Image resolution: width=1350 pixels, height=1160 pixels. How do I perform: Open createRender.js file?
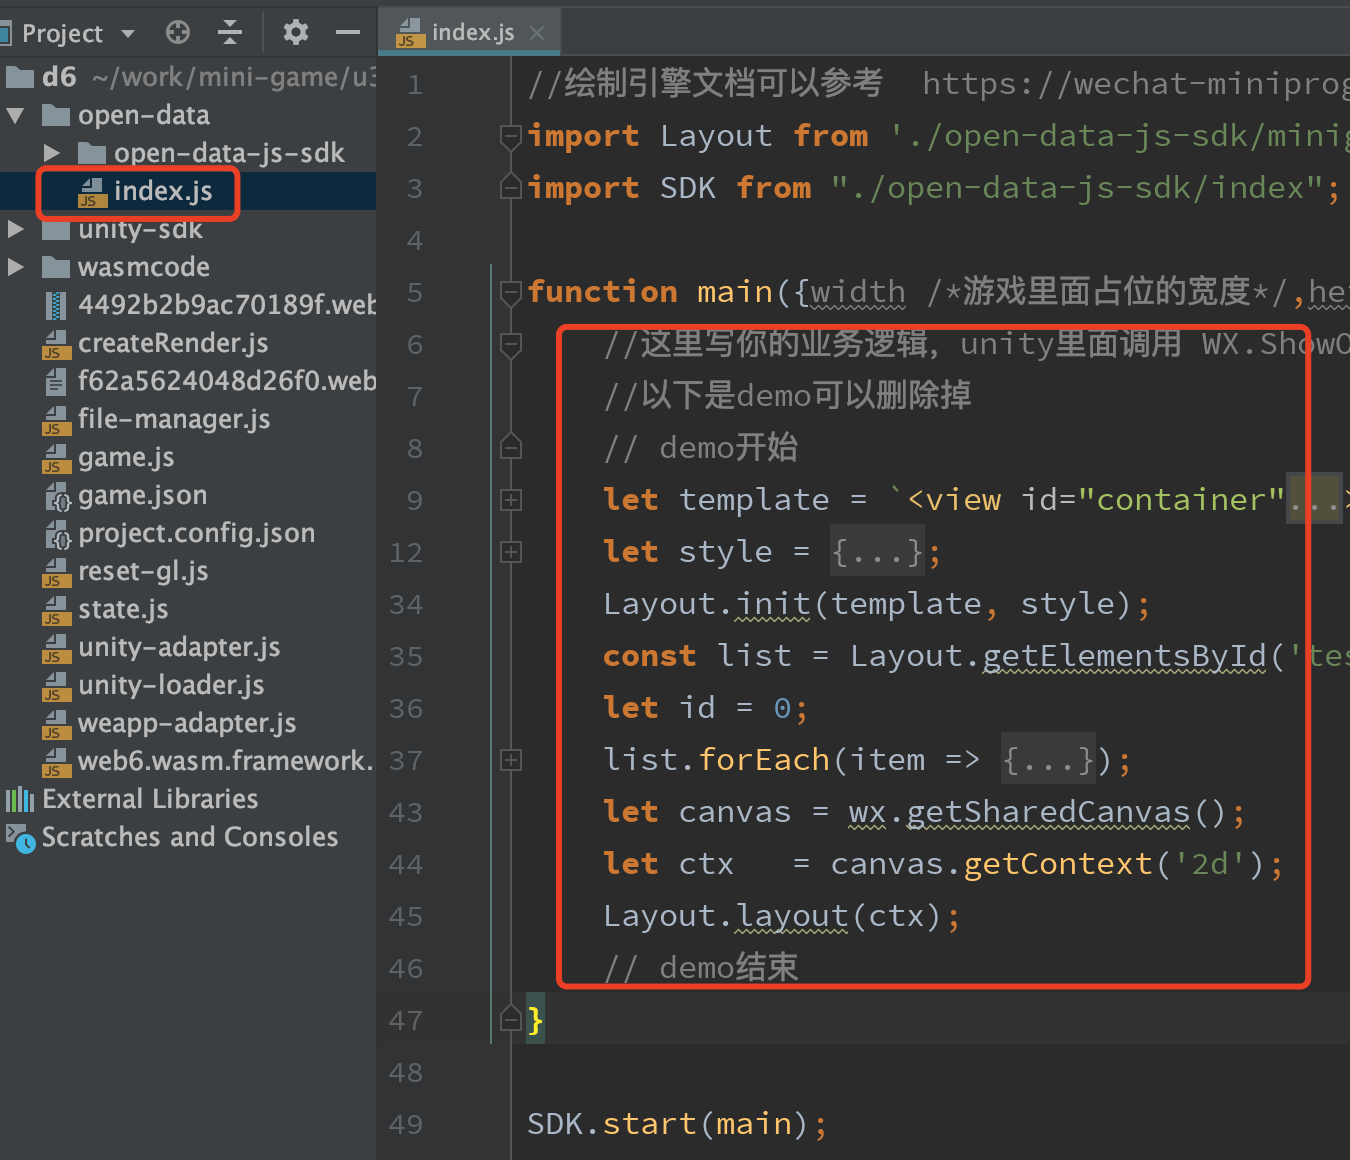173,343
